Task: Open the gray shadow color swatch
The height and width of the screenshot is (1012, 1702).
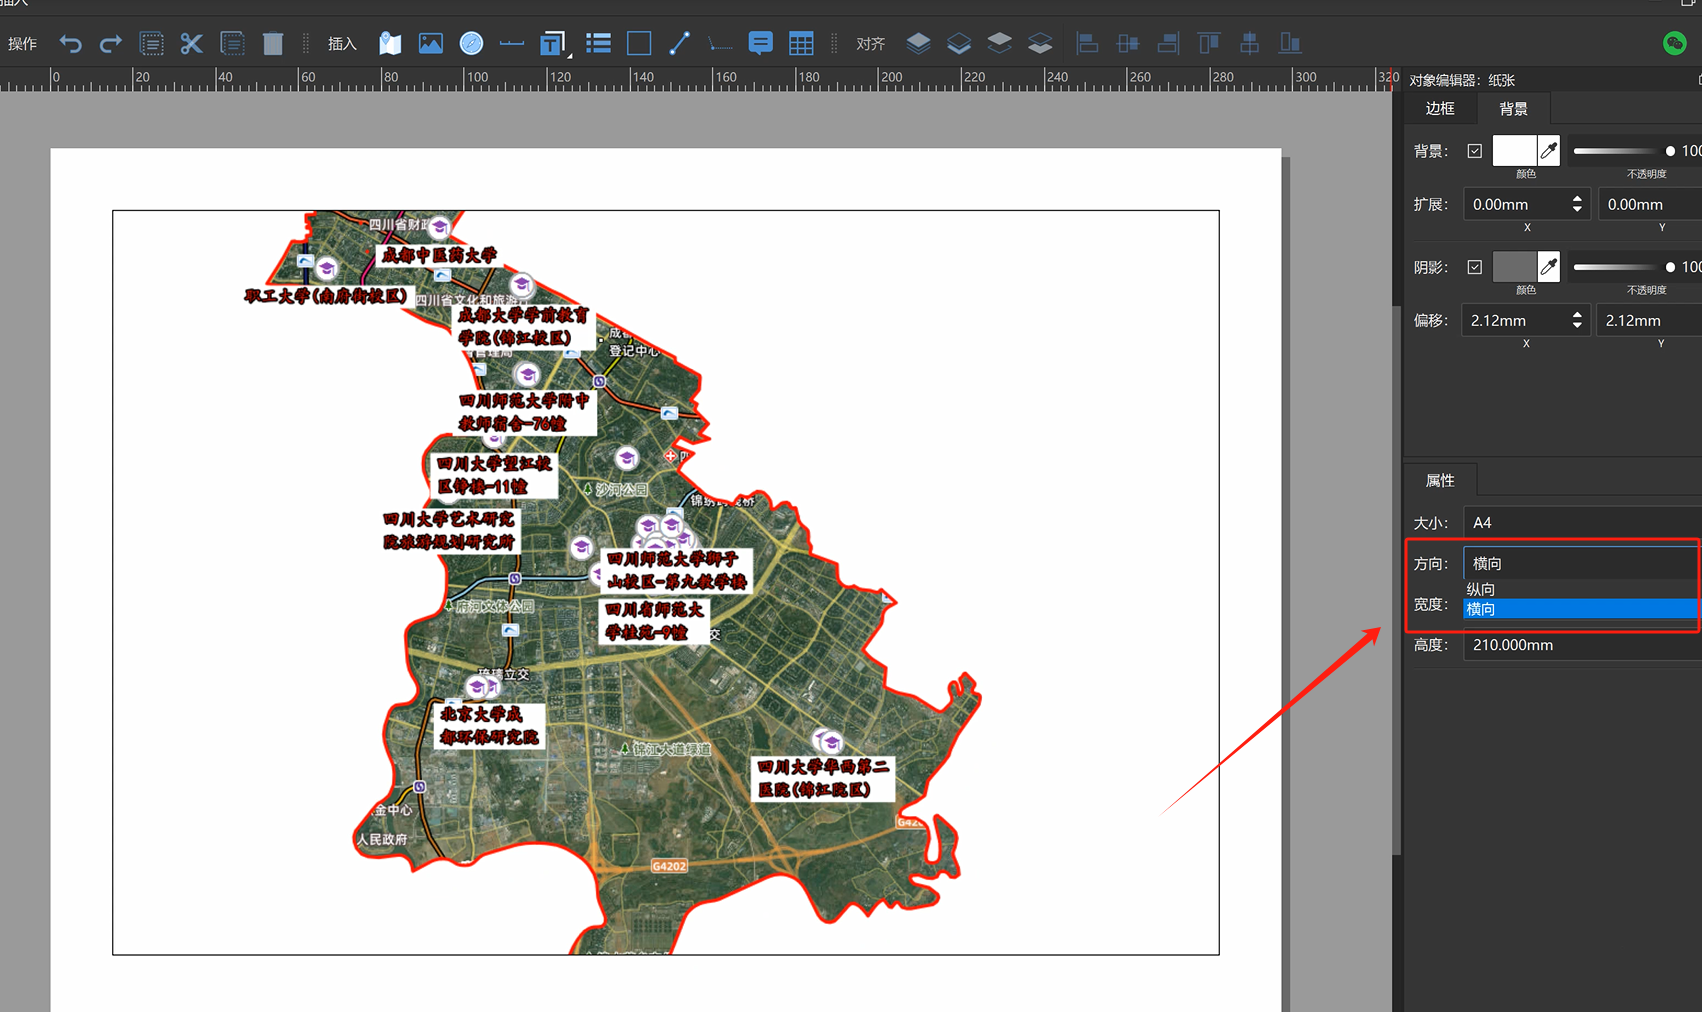Action: (x=1514, y=267)
